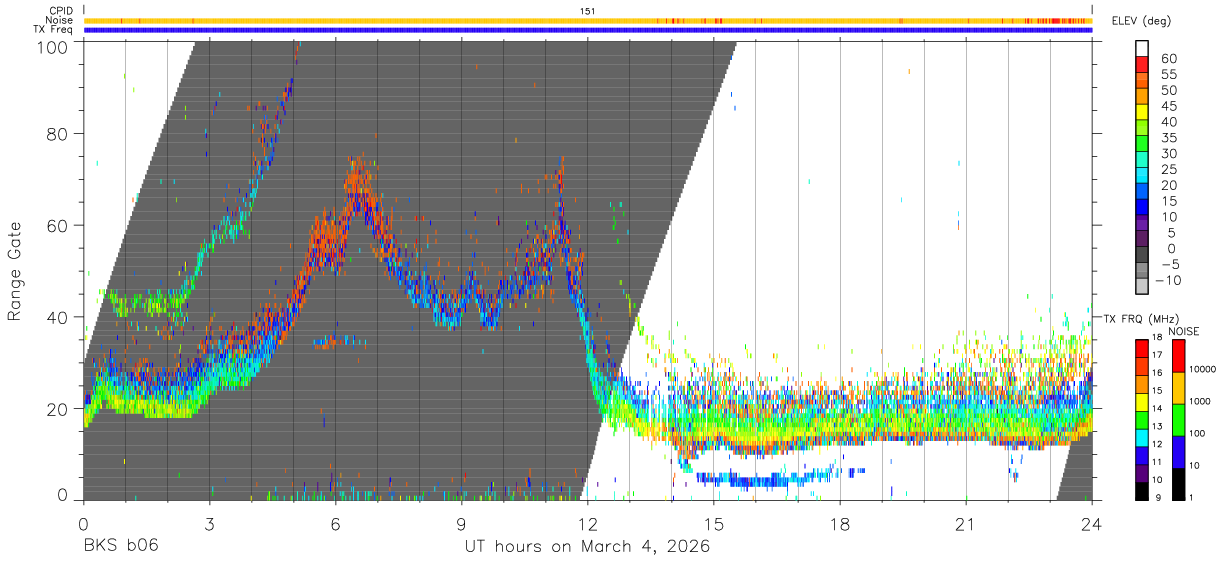Click the '45' label on the ELEV color bar
The width and height of the screenshot is (1228, 567).
pos(1170,106)
